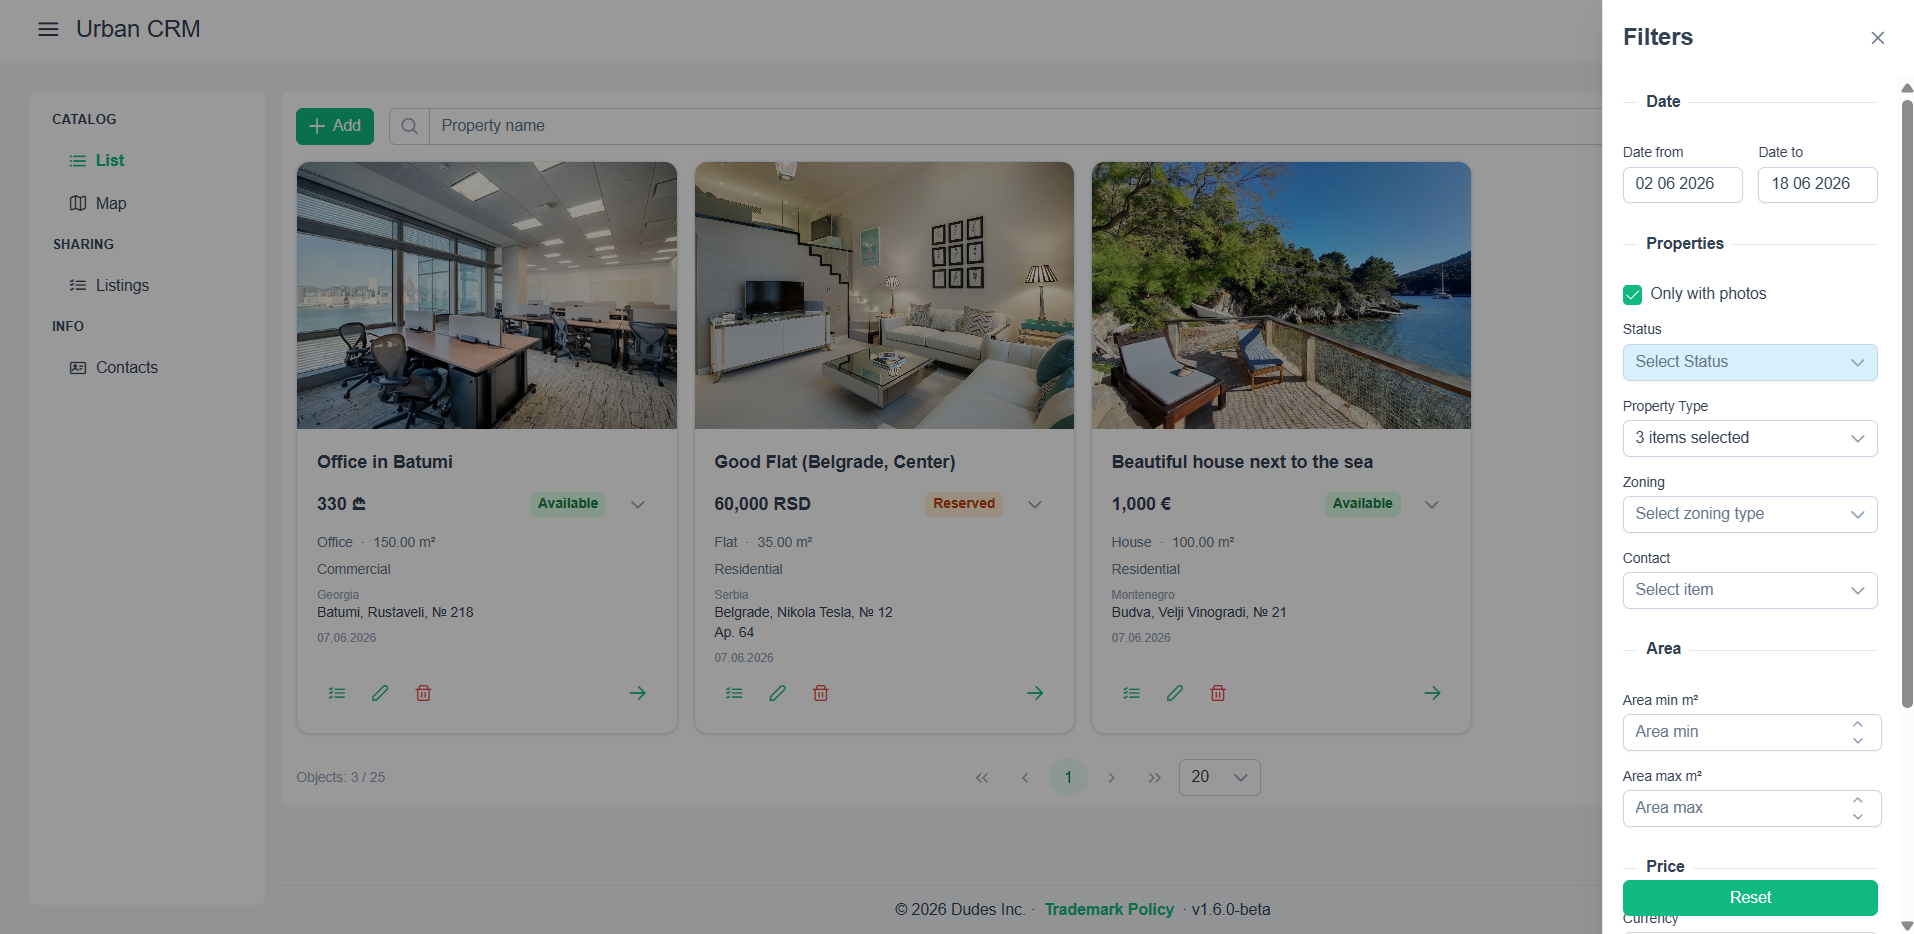Open Property Type dropdown with 3 items selected

point(1750,438)
